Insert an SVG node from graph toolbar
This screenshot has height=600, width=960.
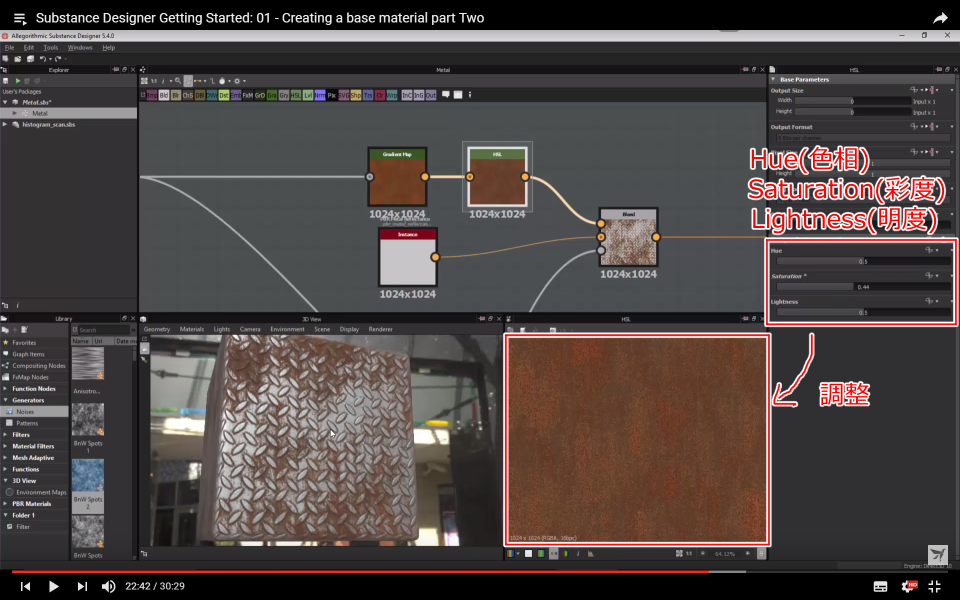(343, 95)
